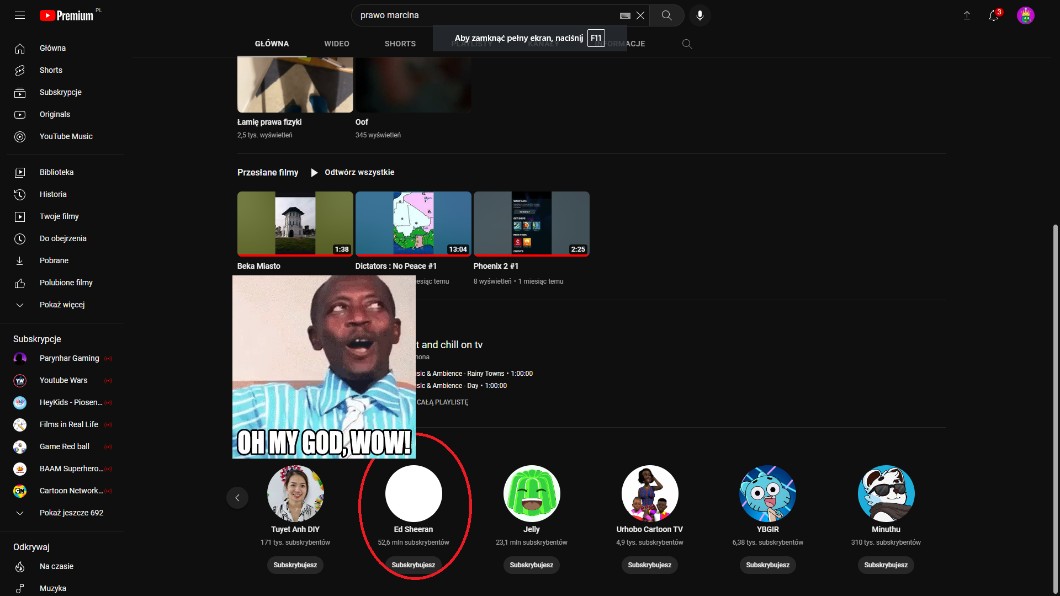Clear search text with the X
The width and height of the screenshot is (1060, 596).
coord(640,16)
